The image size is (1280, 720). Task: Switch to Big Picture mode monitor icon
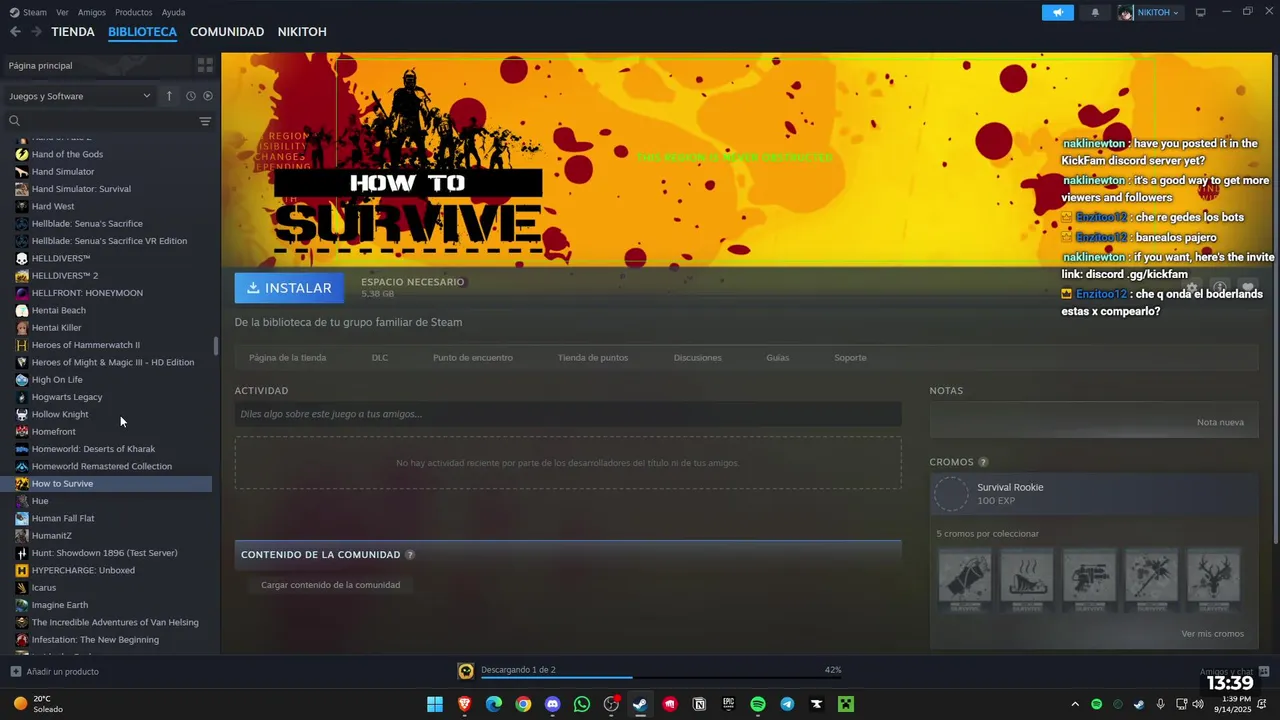click(x=1201, y=12)
